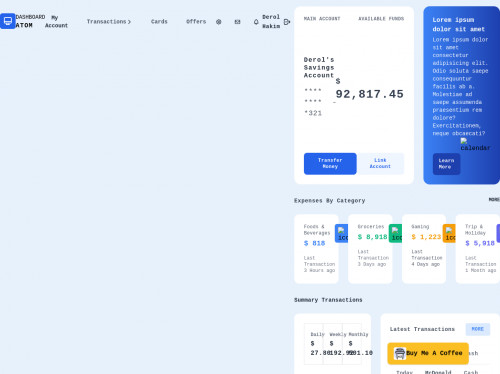Open the Trip & Holiday expense card
Image resolution: width=500 pixels, height=374 pixels.
[478, 249]
